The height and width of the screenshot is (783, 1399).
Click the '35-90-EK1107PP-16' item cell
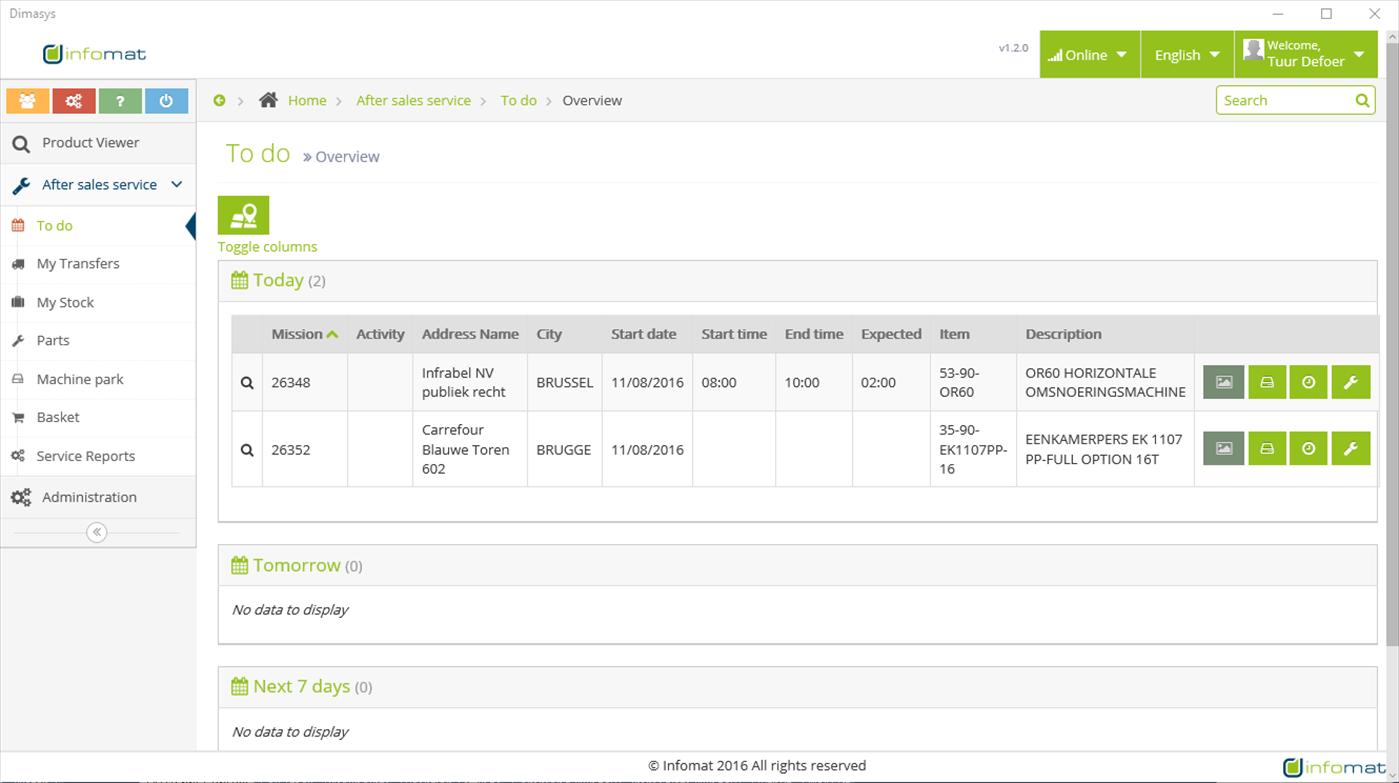(x=973, y=449)
